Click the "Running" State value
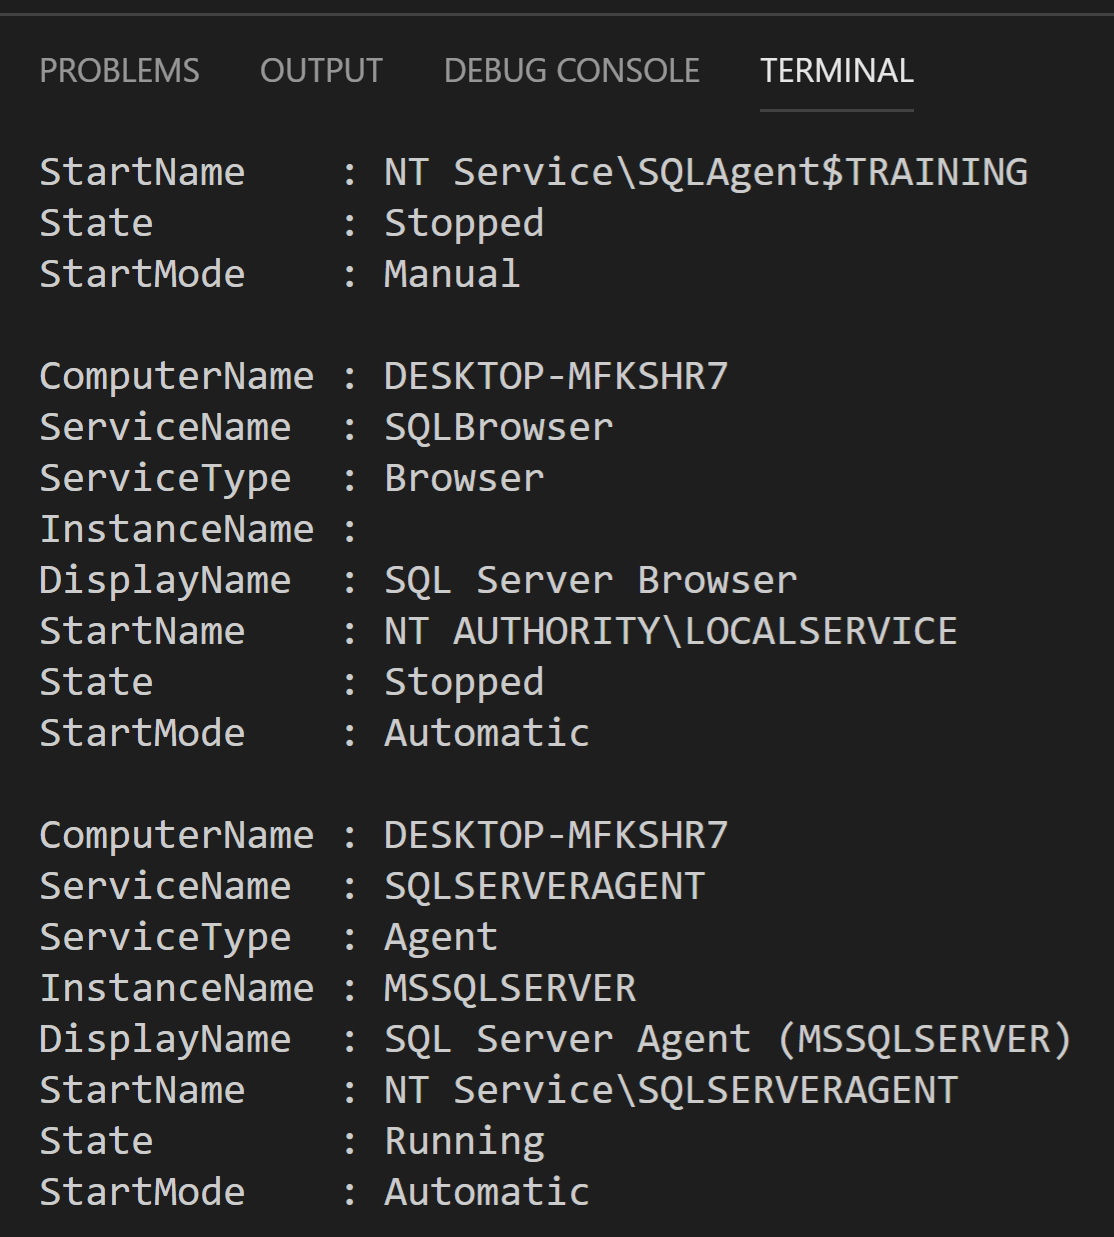The height and width of the screenshot is (1237, 1114). (x=464, y=1141)
